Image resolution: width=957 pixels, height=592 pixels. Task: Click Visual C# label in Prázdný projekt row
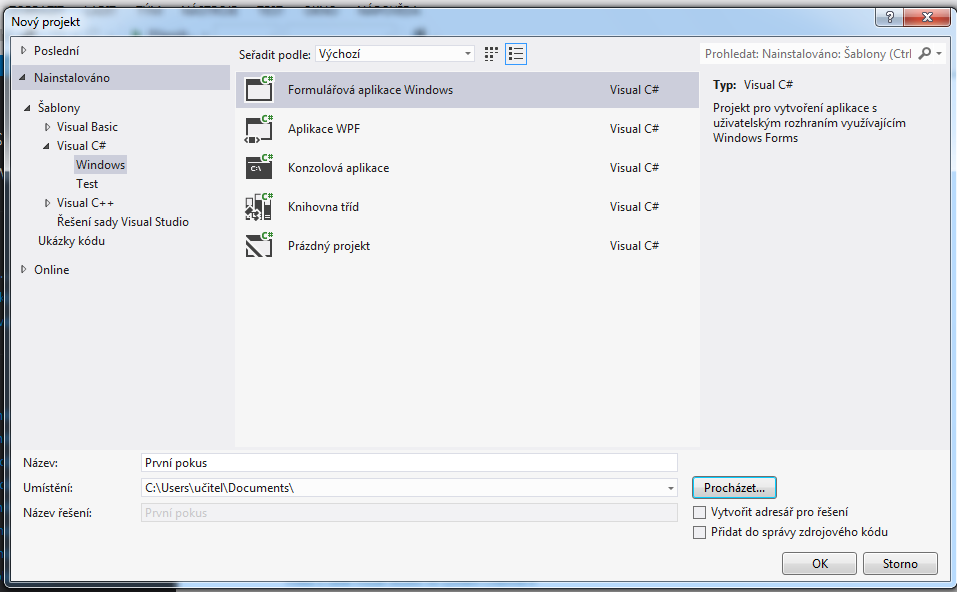pos(634,246)
